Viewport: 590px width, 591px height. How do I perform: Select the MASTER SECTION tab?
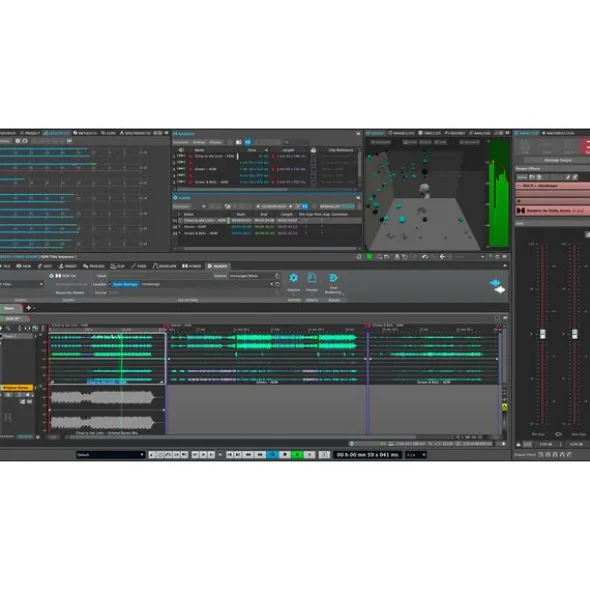558,133
